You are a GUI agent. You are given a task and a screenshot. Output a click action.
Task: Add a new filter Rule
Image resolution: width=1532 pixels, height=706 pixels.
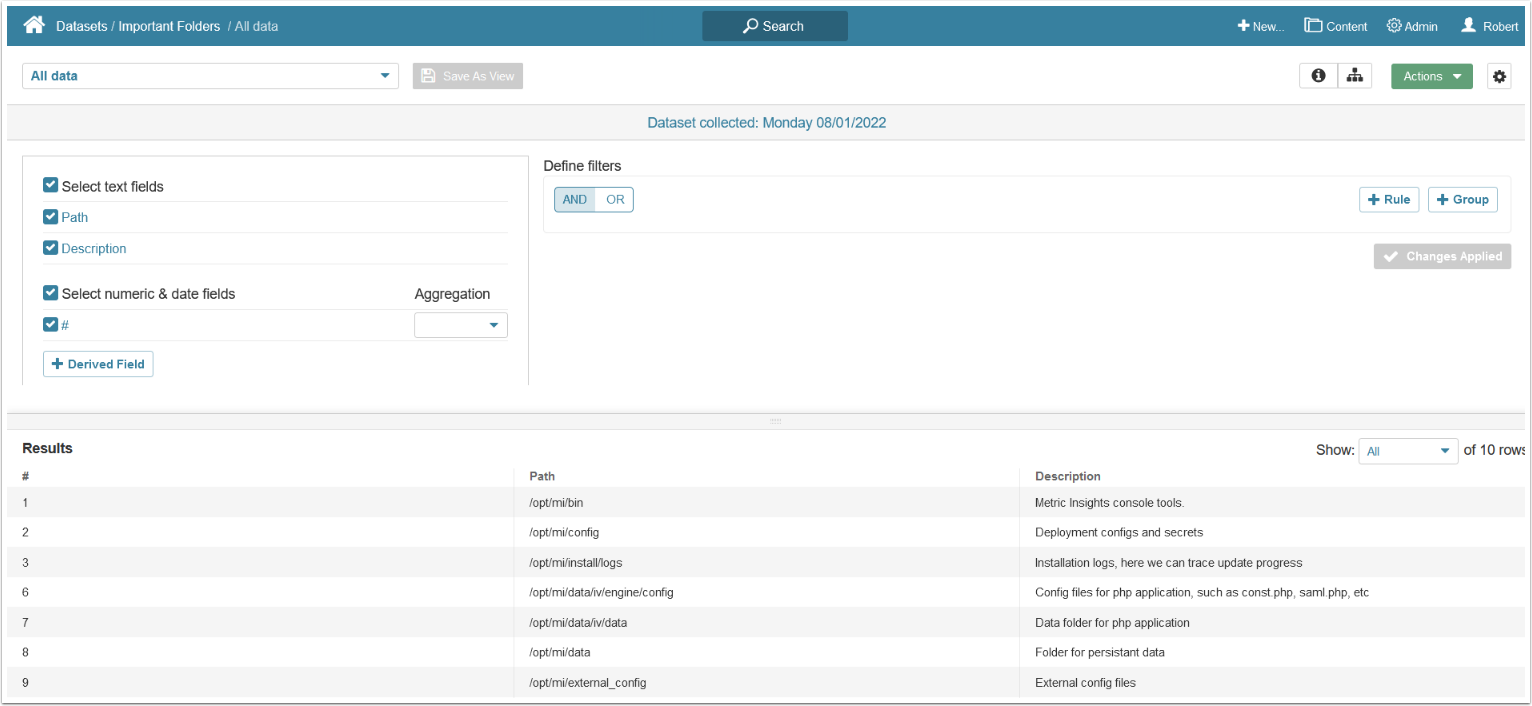pos(1388,200)
